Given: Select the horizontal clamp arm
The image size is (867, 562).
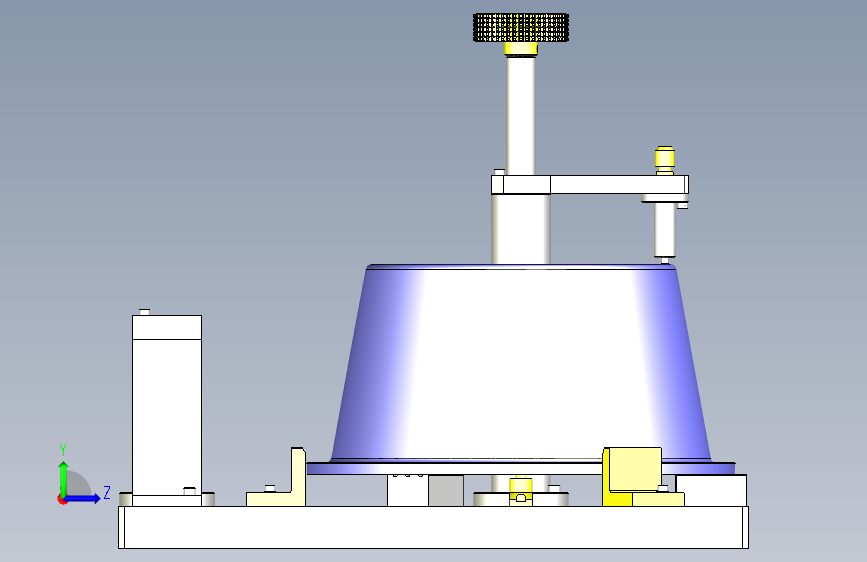Looking at the screenshot, I should (x=589, y=184).
